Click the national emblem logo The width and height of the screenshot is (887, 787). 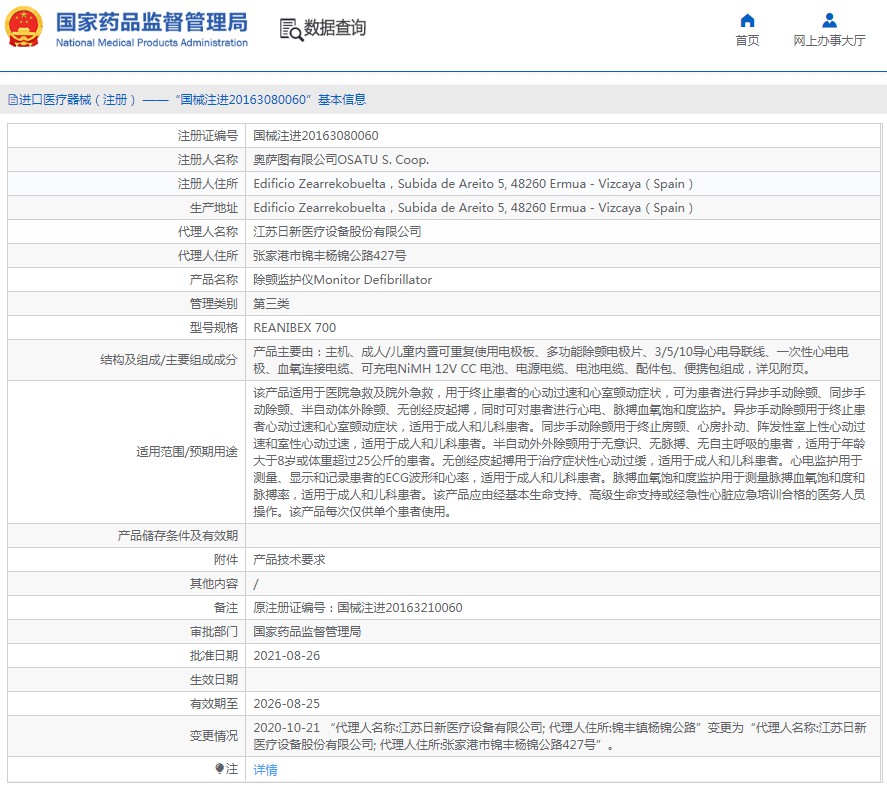(24, 27)
